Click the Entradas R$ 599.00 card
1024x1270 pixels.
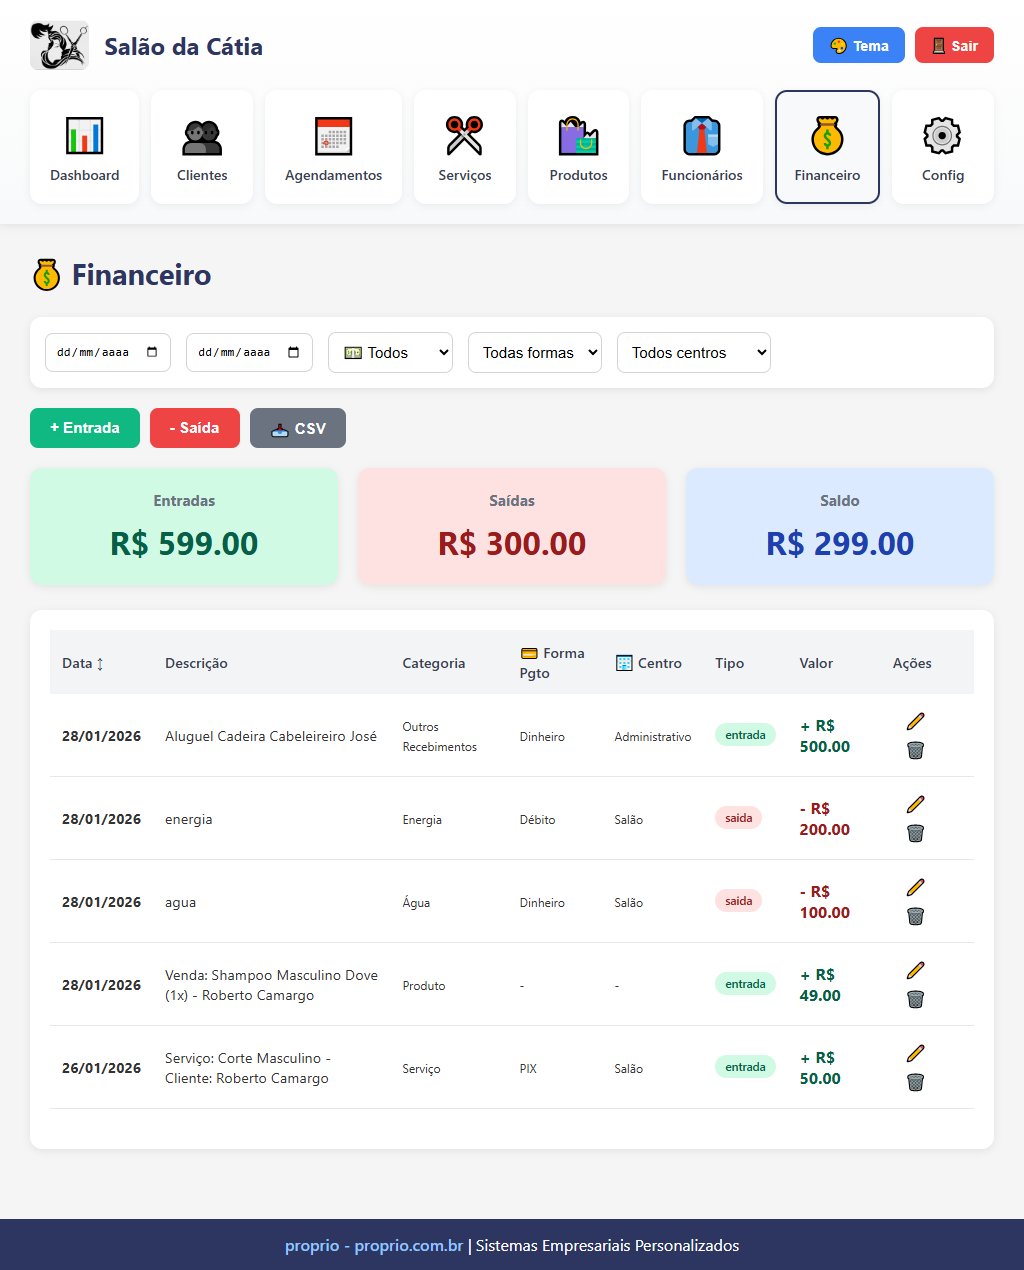[x=184, y=526]
